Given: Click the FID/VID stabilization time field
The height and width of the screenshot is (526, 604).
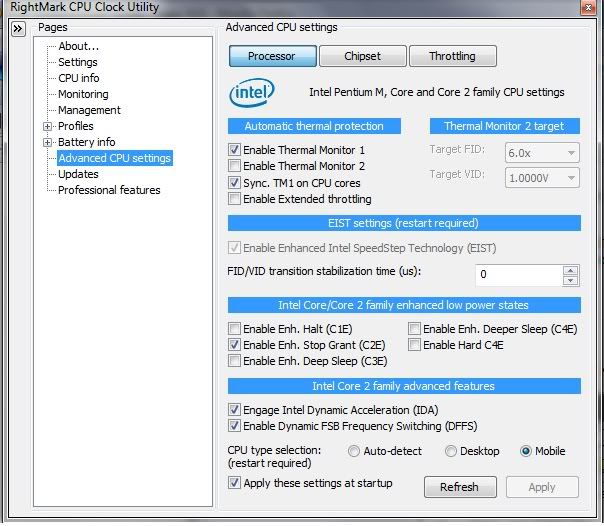Looking at the screenshot, I should click(x=519, y=275).
